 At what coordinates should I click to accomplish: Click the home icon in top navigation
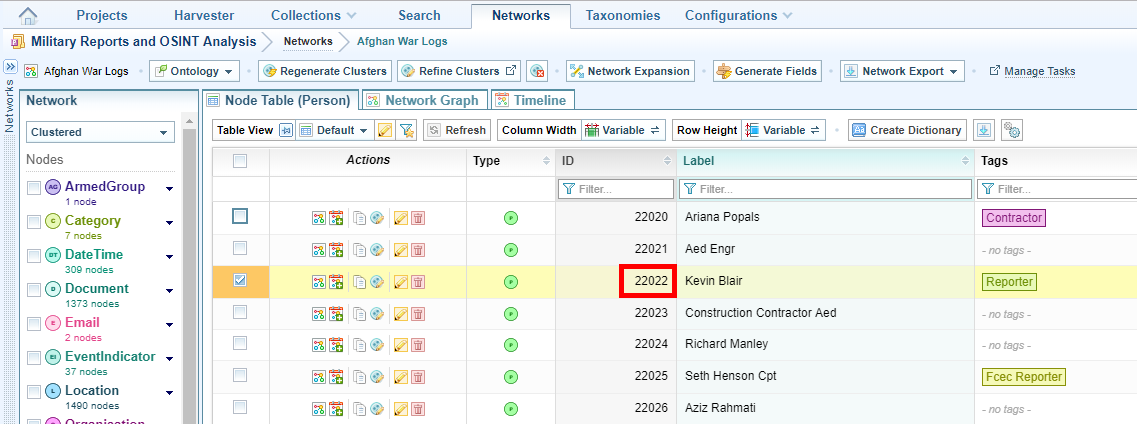(29, 15)
